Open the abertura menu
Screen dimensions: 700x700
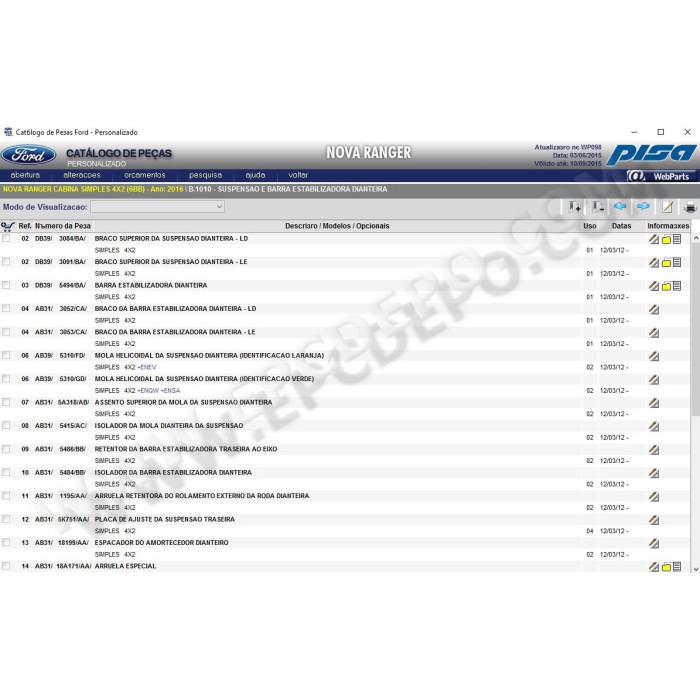[25, 175]
